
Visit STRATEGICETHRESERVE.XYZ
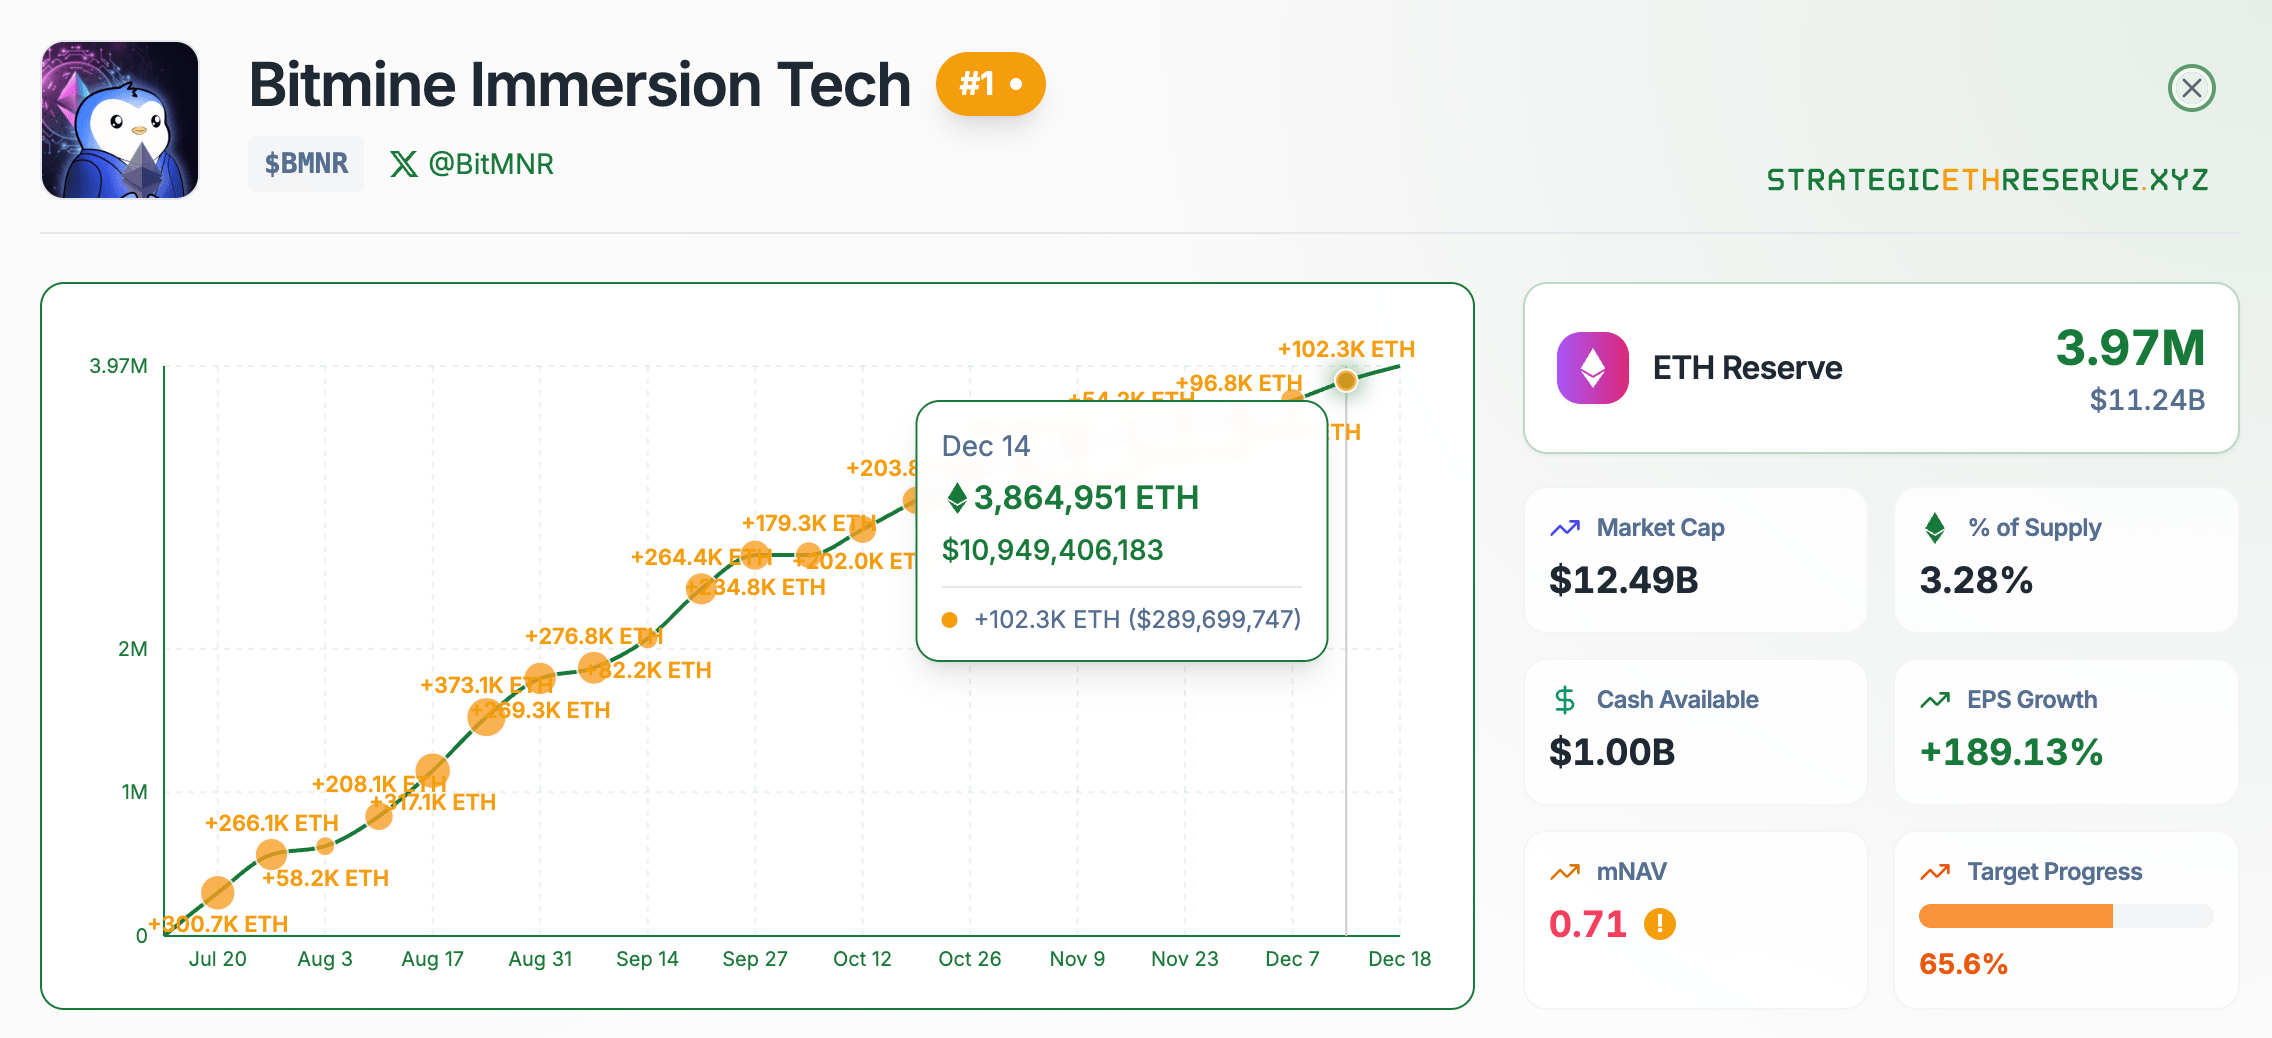[x=1986, y=181]
